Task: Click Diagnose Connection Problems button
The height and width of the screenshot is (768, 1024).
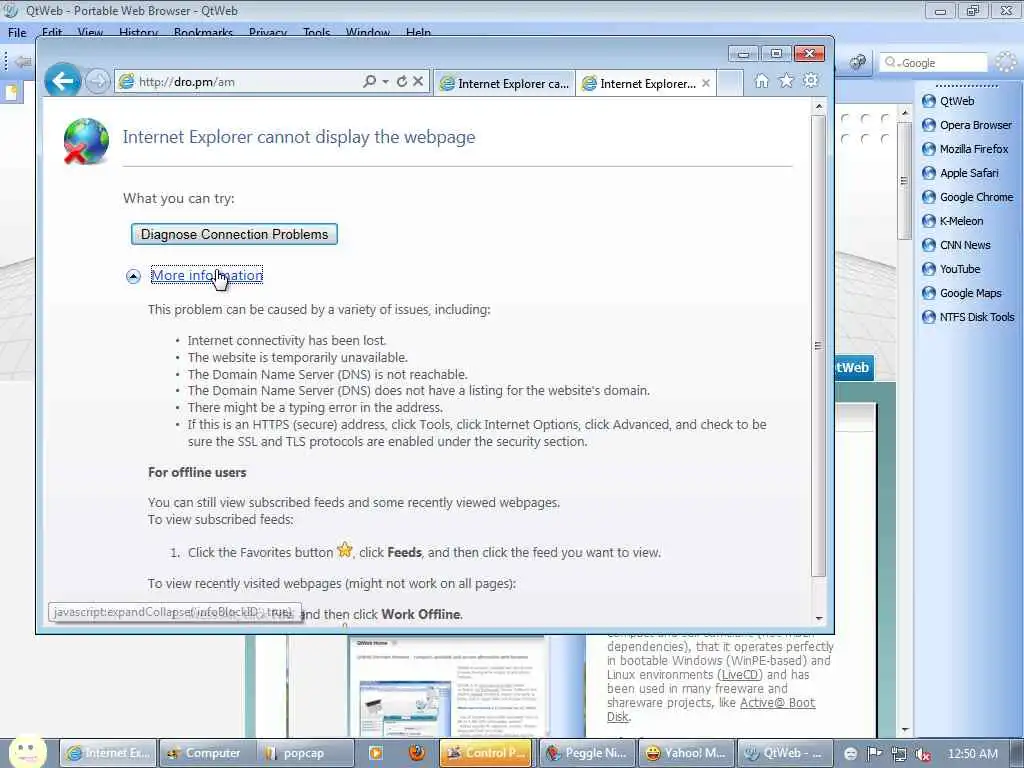Action: click(234, 234)
